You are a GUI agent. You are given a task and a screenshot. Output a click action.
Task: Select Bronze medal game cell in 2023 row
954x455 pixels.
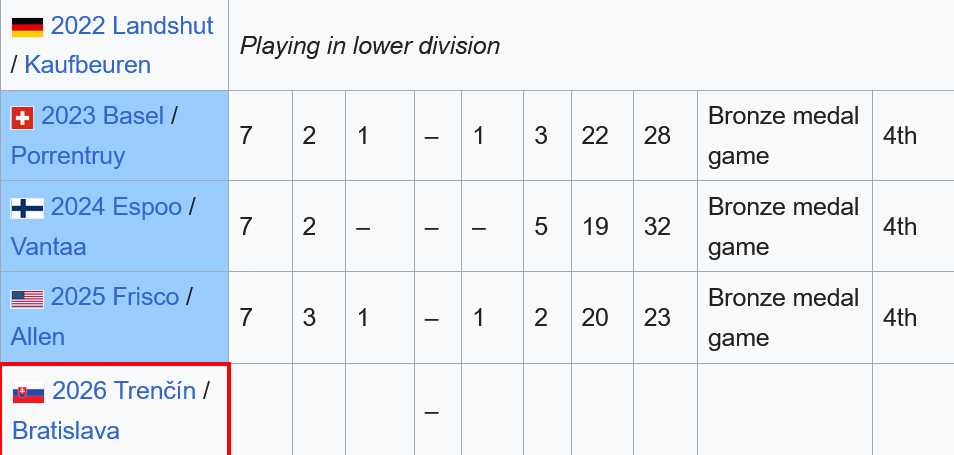pyautogui.click(x=783, y=135)
